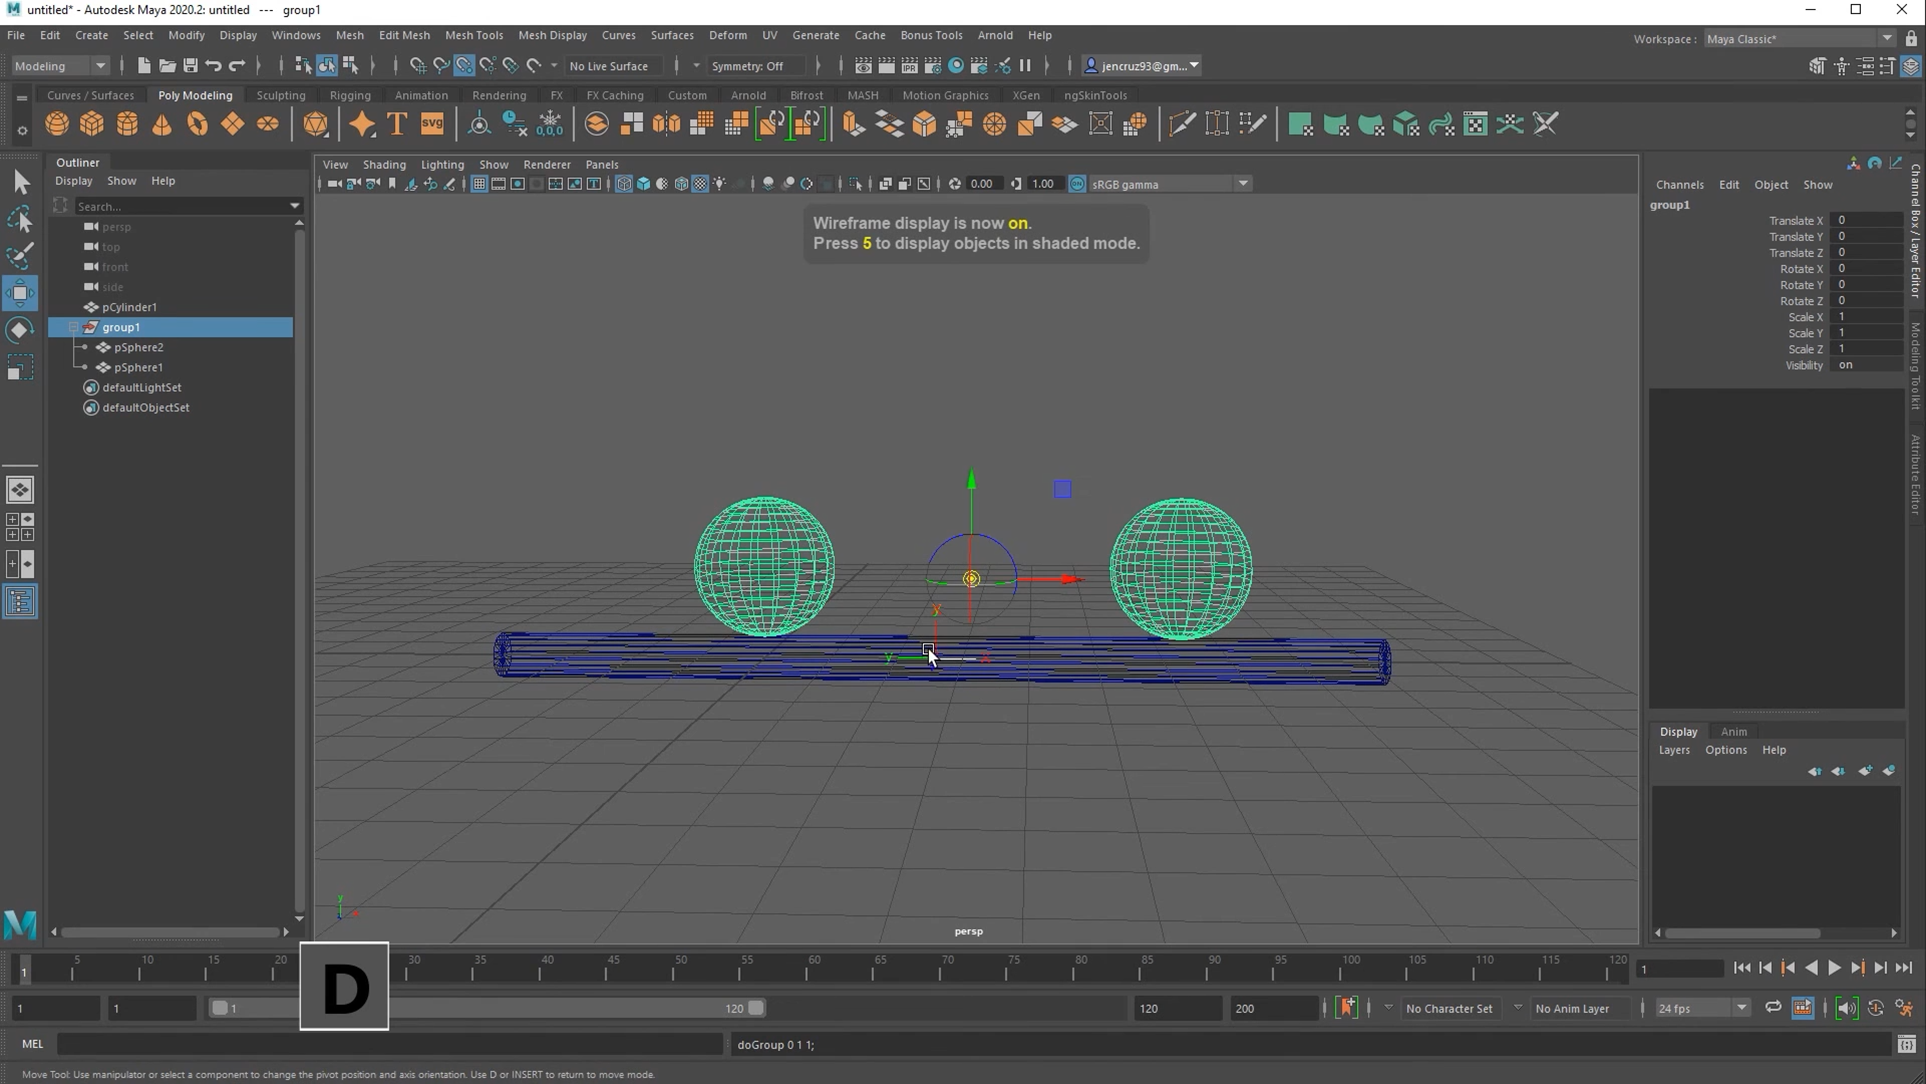Click the polygon cube shelf icon

92,124
